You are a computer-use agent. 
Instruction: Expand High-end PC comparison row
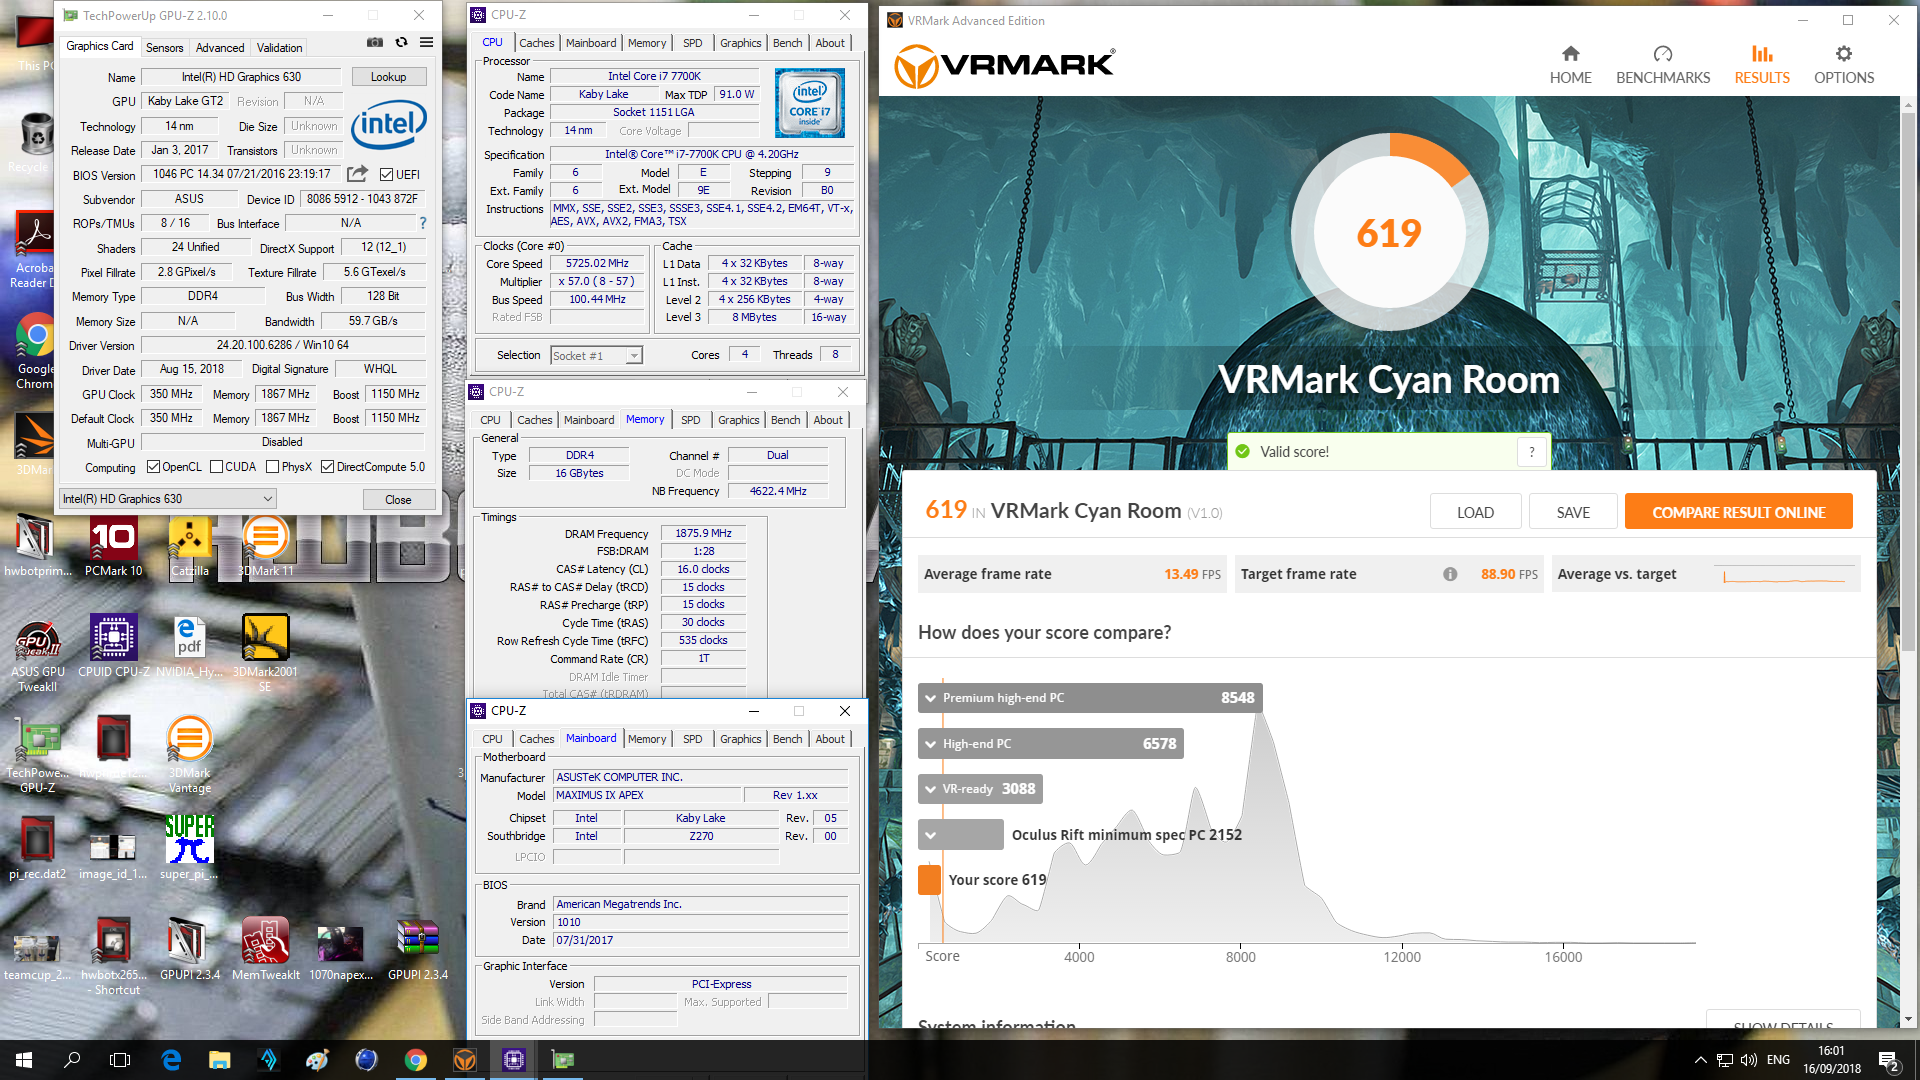1051,744
